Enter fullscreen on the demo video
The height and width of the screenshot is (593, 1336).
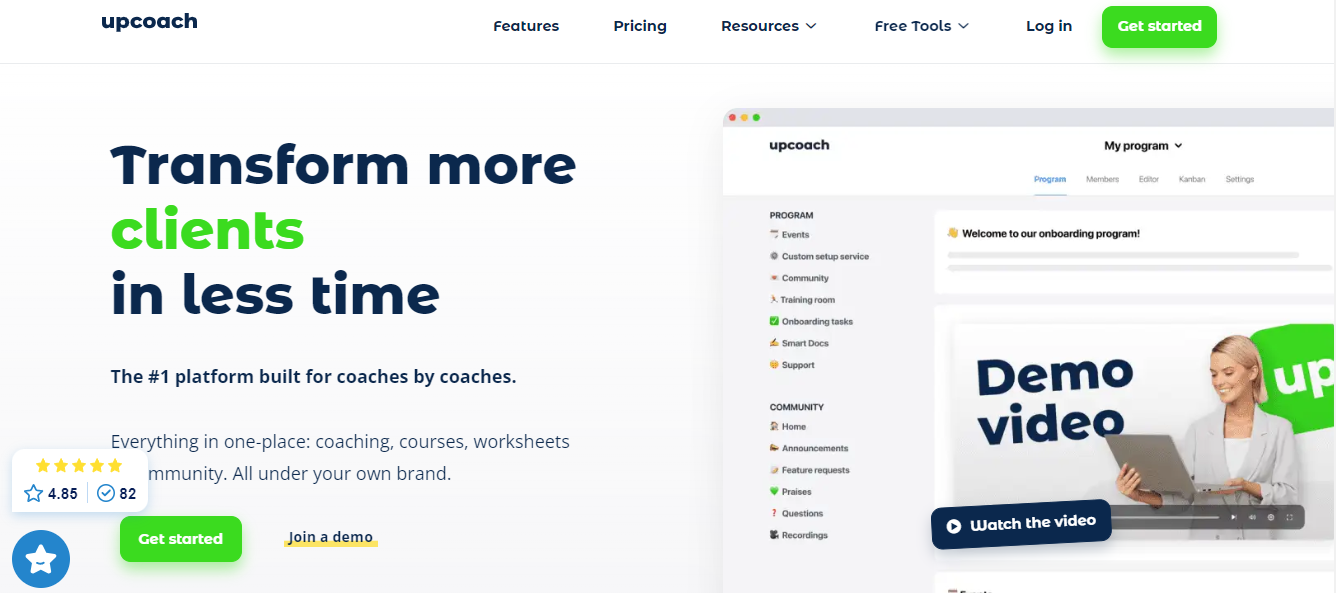1289,517
